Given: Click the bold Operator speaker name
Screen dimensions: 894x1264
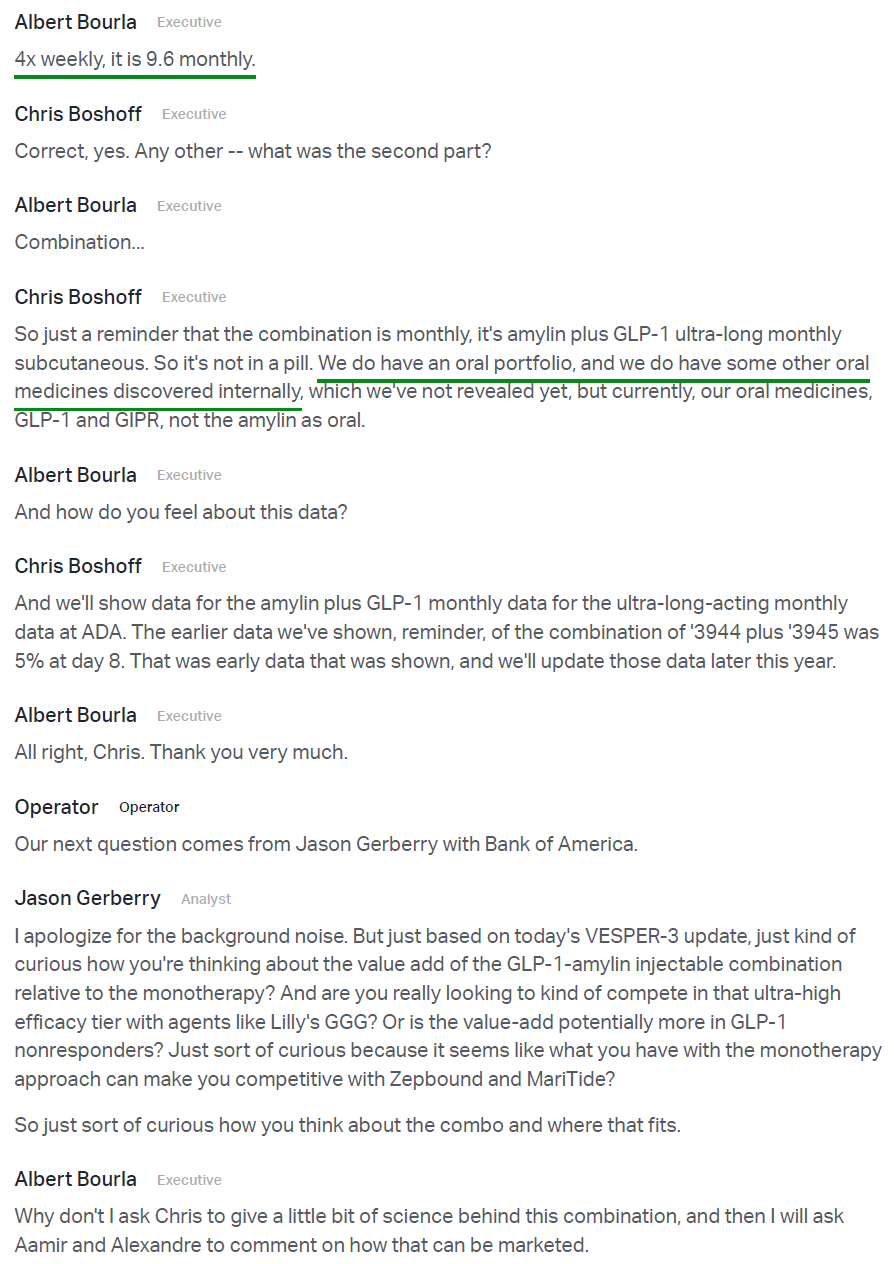Looking at the screenshot, I should tap(56, 807).
